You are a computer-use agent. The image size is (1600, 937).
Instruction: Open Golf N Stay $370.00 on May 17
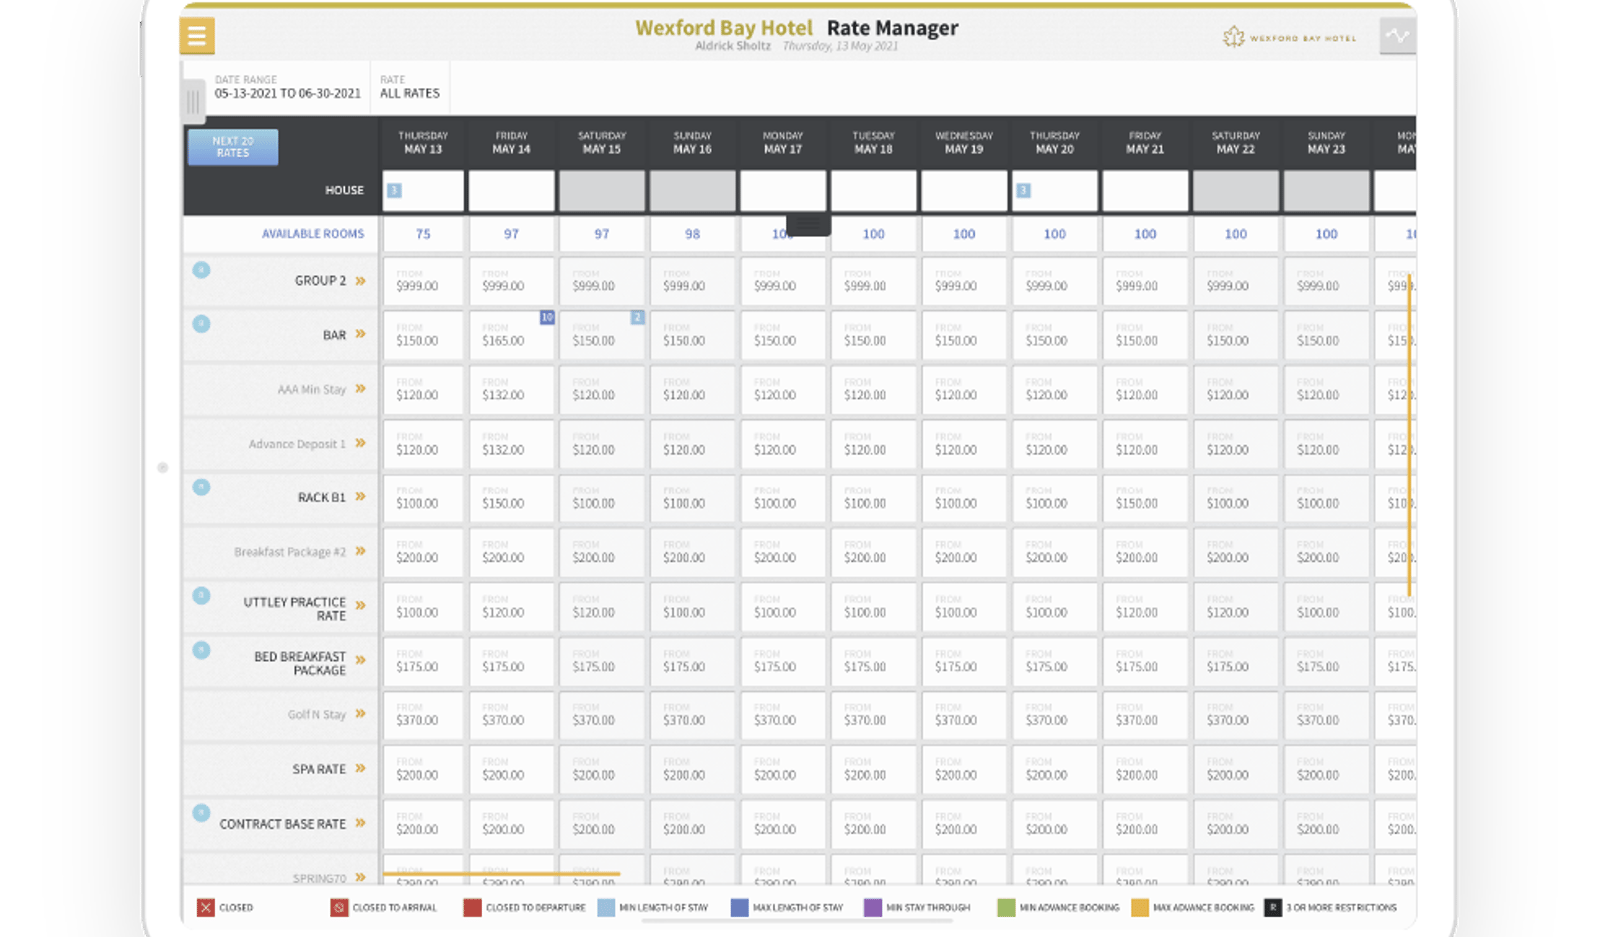click(x=783, y=715)
